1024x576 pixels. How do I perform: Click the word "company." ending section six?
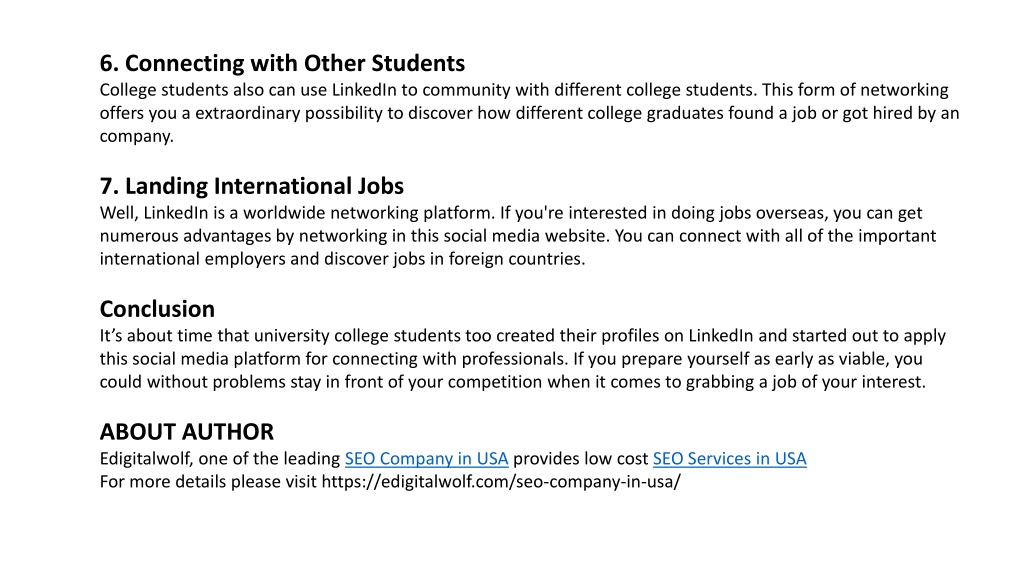[136, 136]
